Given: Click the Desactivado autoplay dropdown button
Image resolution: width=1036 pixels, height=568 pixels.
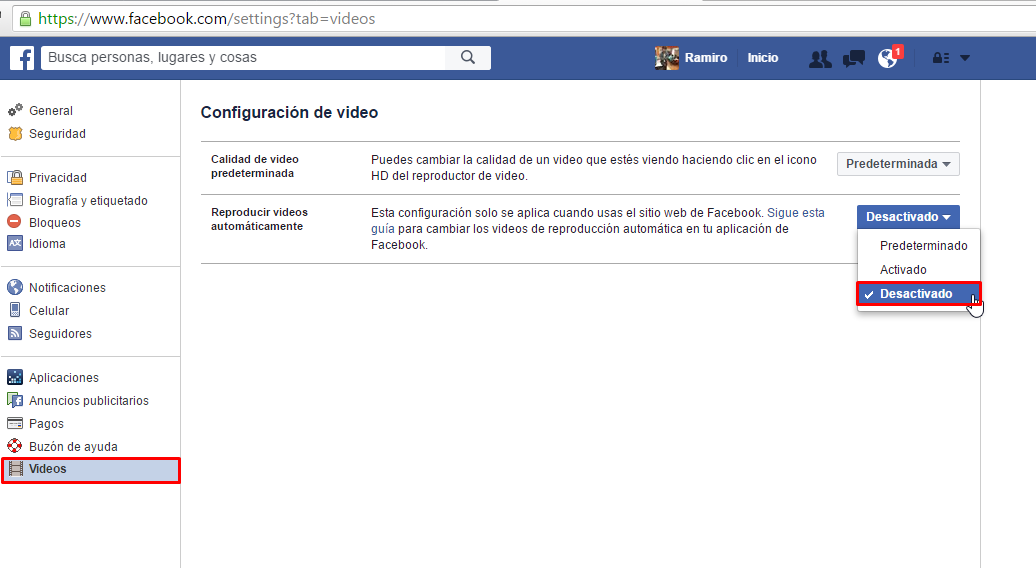Looking at the screenshot, I should pyautogui.click(x=908, y=217).
